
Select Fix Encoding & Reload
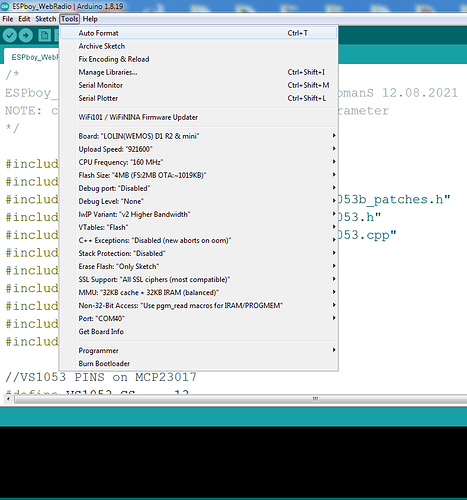pos(199,59)
